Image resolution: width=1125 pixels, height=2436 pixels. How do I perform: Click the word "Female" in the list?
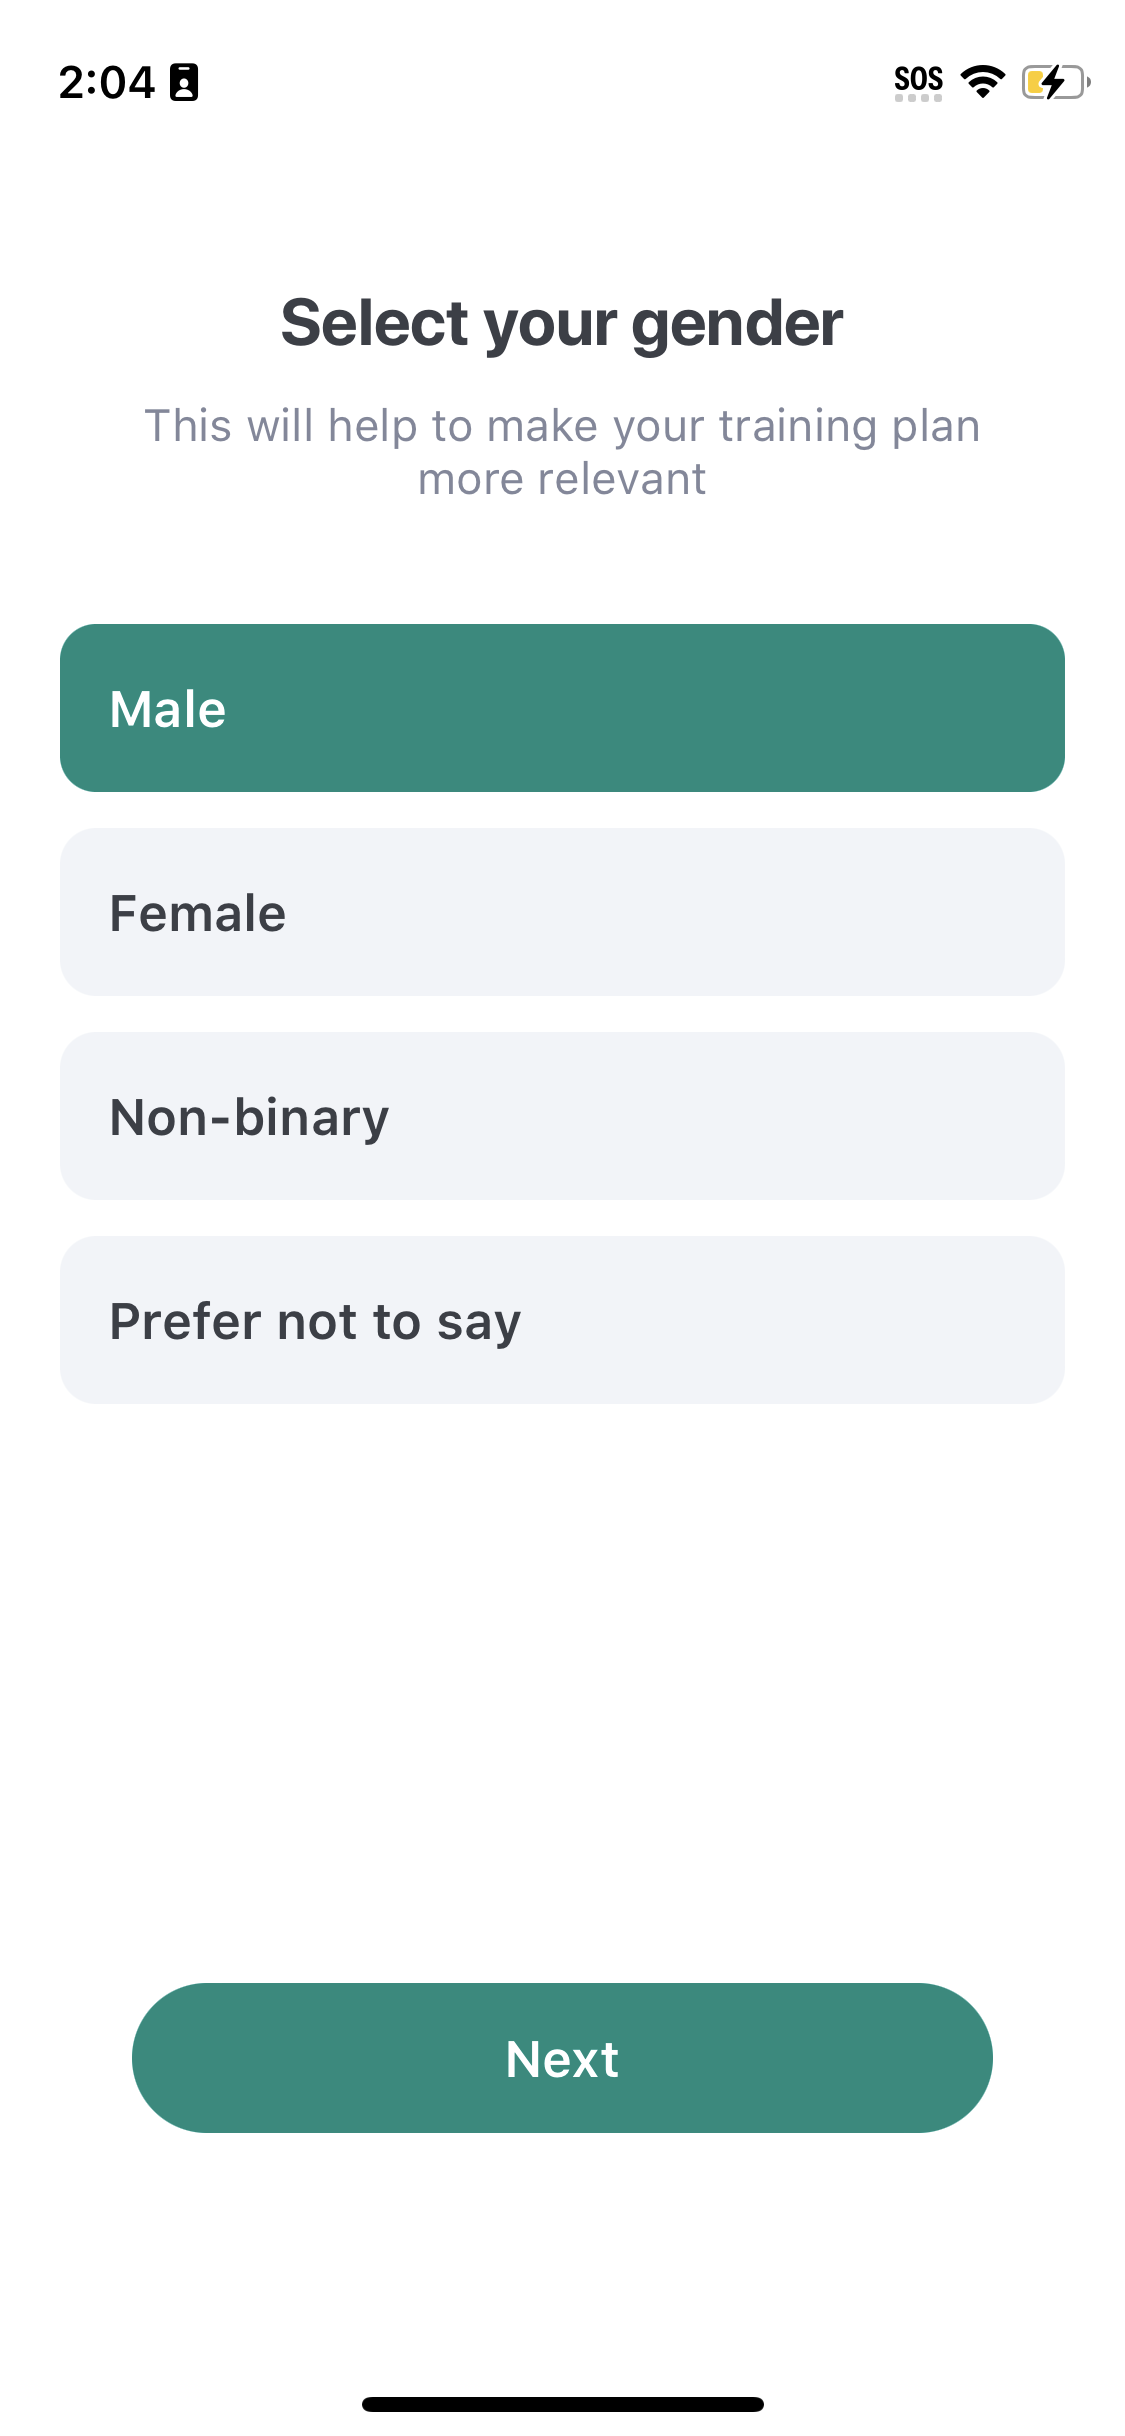click(x=198, y=913)
